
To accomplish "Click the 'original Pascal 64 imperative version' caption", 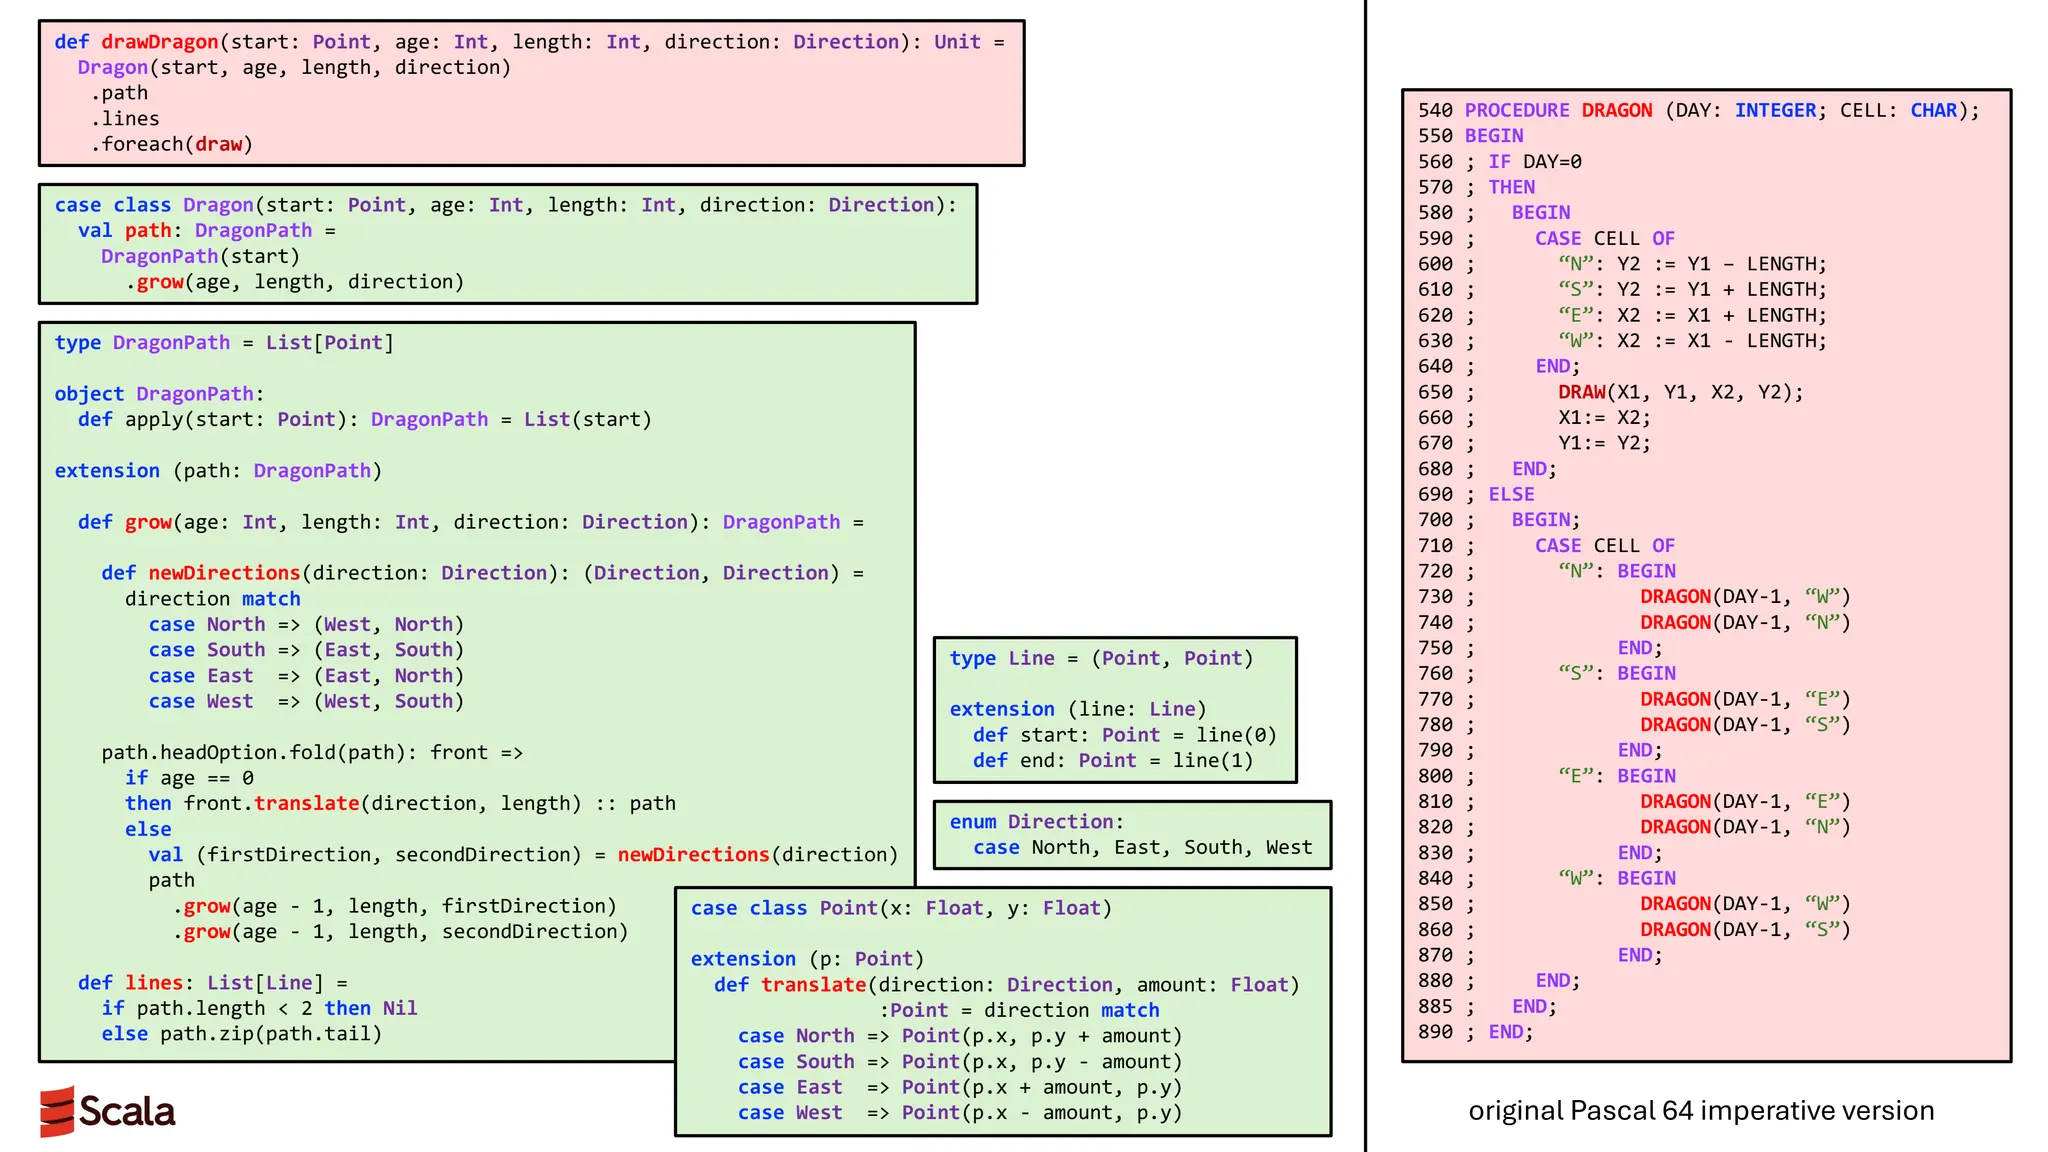I will (x=1701, y=1111).
